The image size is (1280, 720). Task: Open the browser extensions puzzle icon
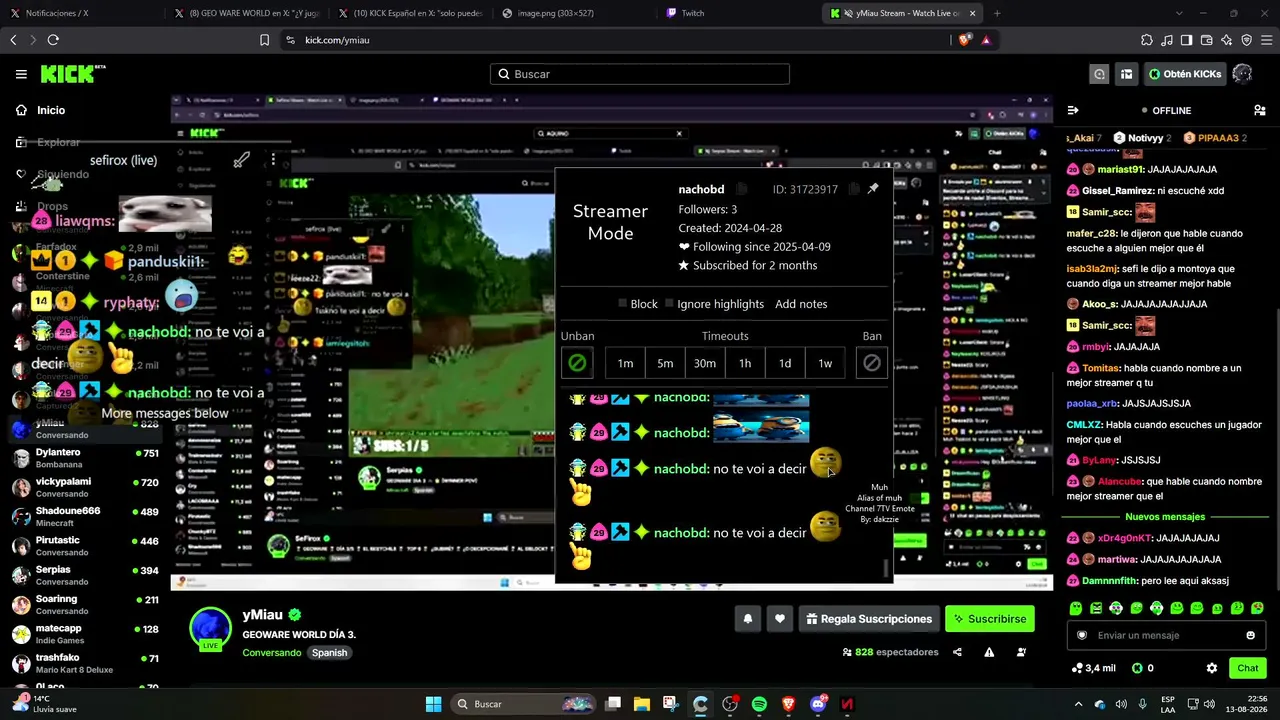tap(1147, 40)
